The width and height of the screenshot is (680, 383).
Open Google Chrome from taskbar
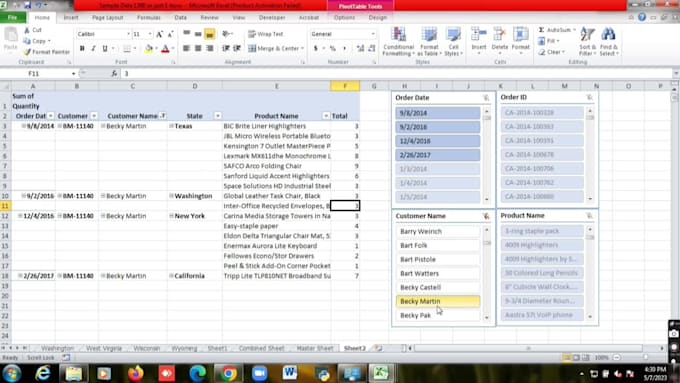click(229, 373)
